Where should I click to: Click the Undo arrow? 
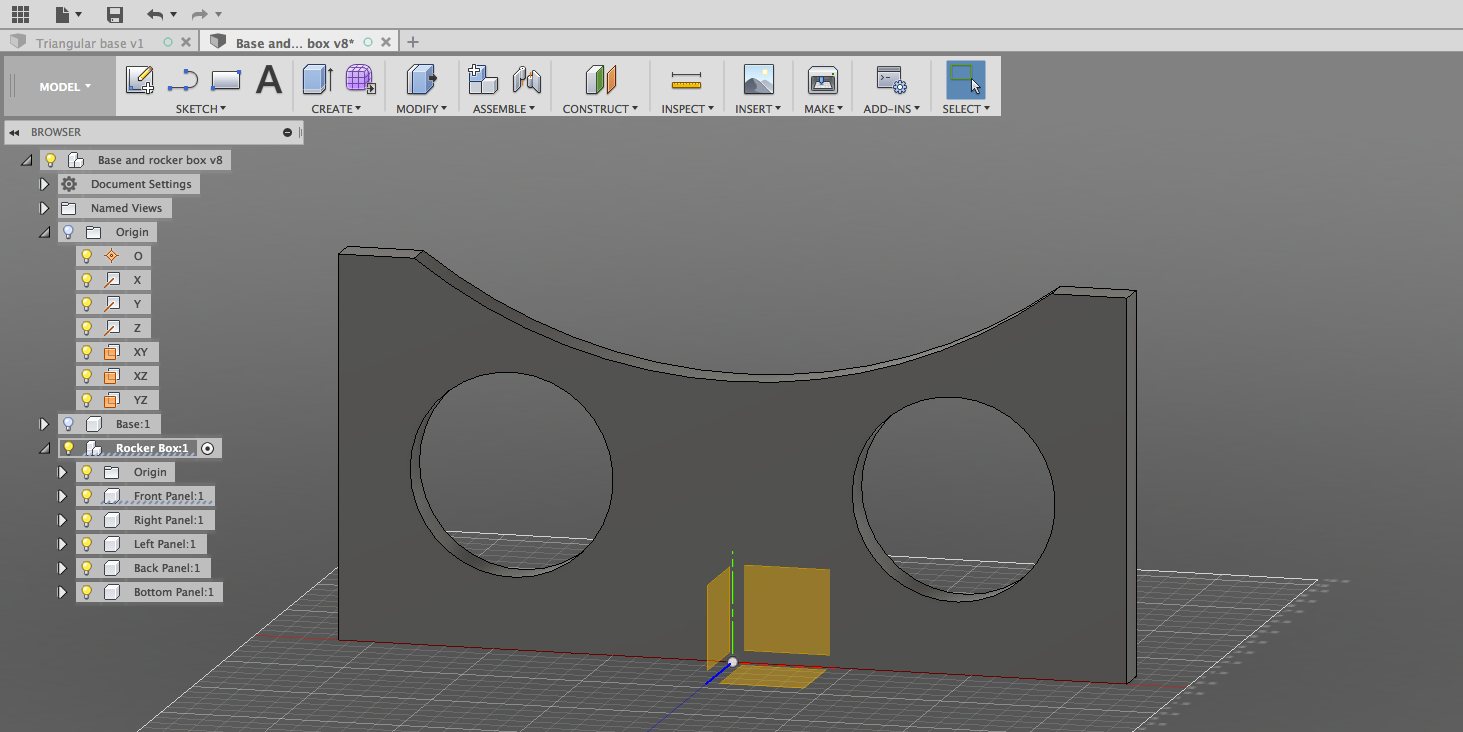154,14
